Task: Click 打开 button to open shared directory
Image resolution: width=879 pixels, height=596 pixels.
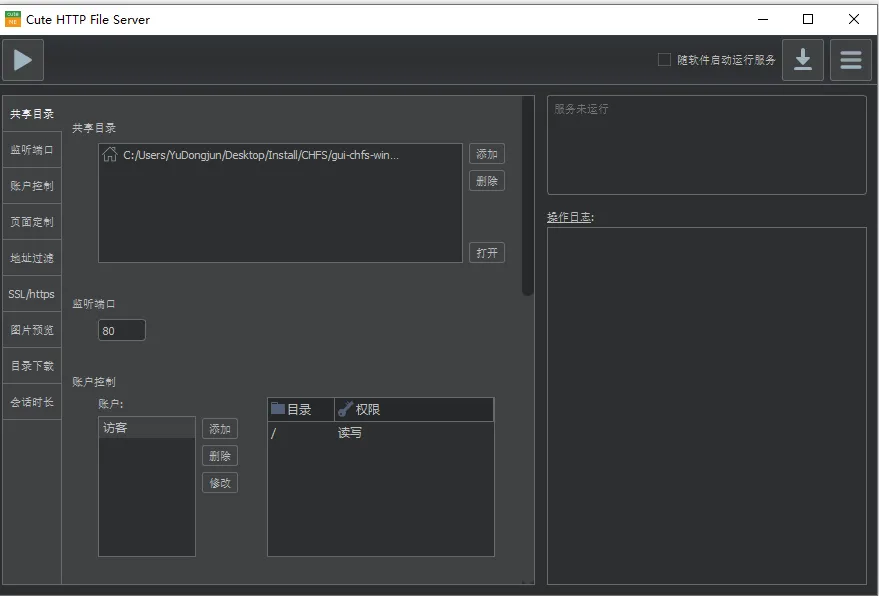Action: click(487, 253)
